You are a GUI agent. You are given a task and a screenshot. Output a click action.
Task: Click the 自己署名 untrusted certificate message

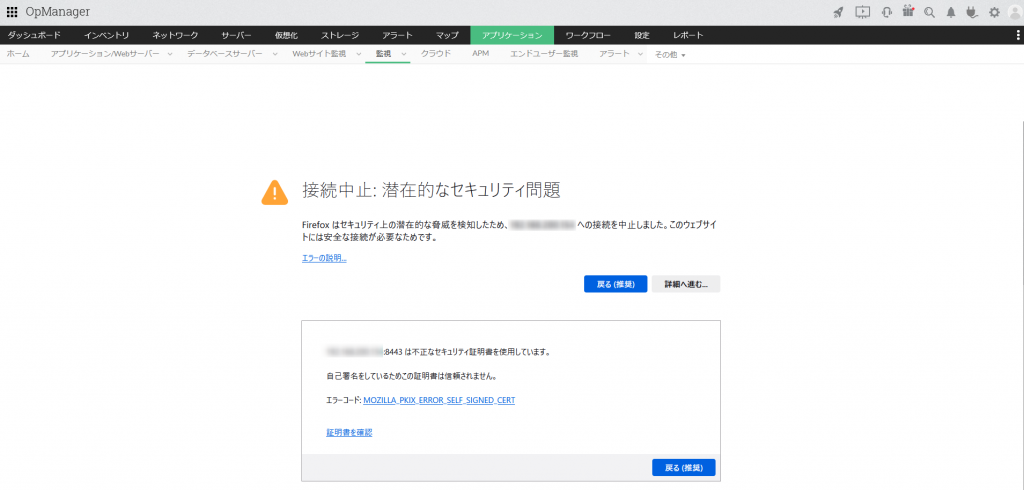point(411,376)
